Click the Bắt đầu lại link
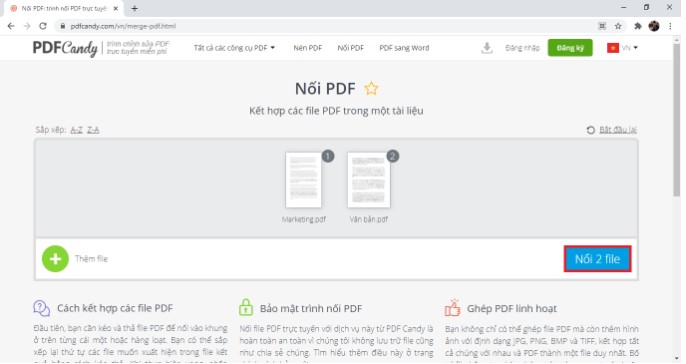Screen dimensions: 686x364 tap(618, 130)
